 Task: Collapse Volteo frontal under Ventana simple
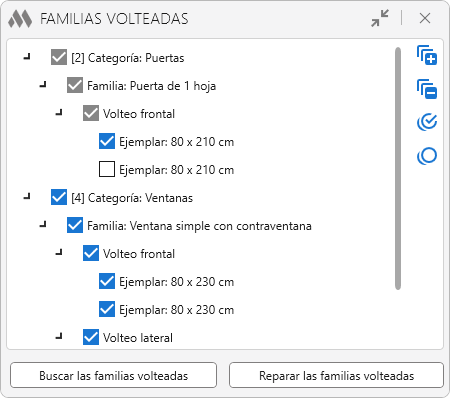pos(59,253)
